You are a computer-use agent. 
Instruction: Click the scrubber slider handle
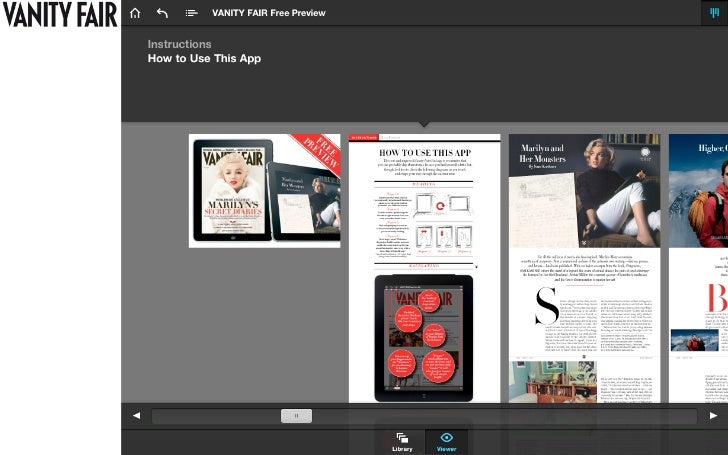296,416
